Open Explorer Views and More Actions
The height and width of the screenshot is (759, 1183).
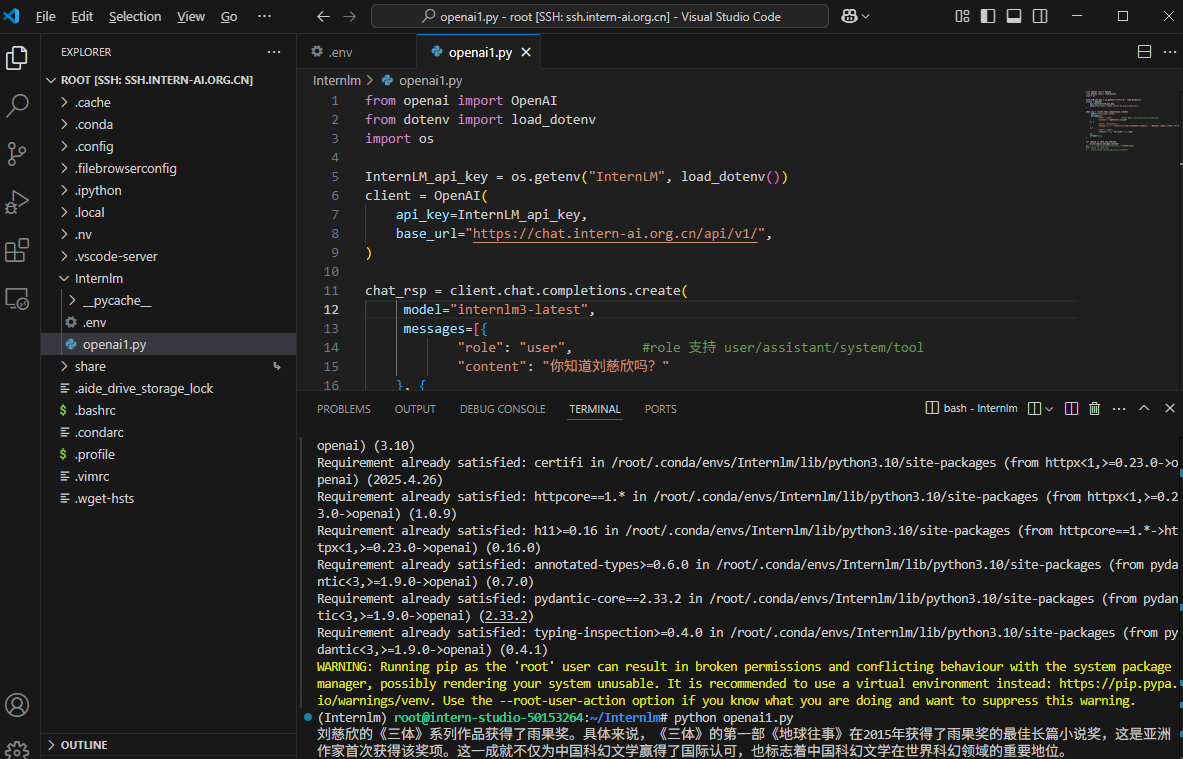coord(274,51)
